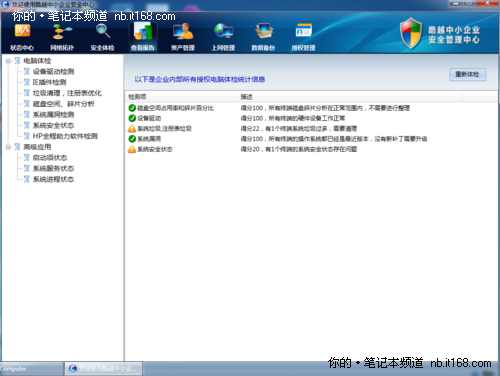Select 系统服务状态 in the tree
This screenshot has width=500, height=376.
point(53,168)
